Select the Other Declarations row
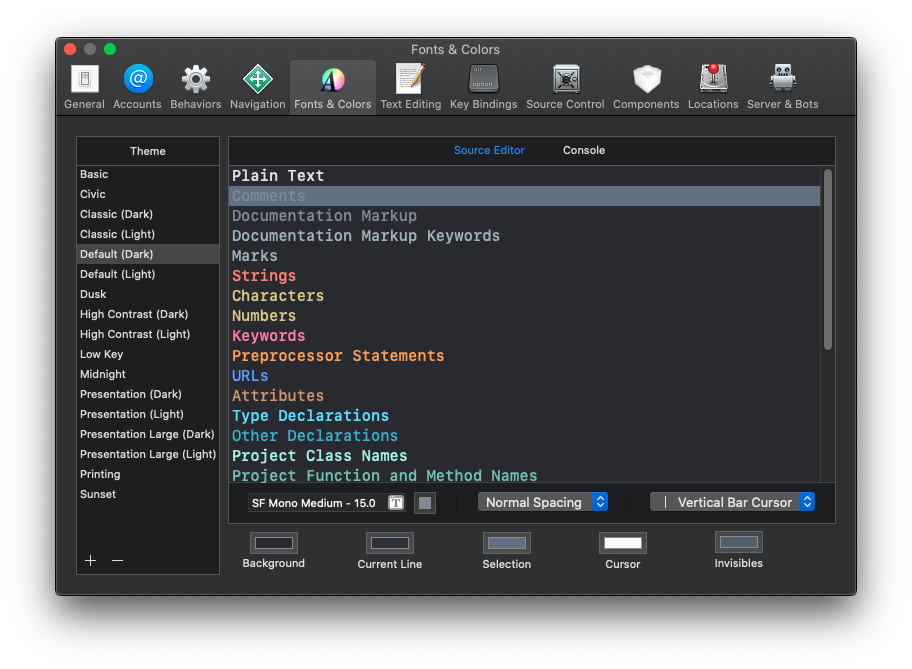This screenshot has height=669, width=912. 525,436
